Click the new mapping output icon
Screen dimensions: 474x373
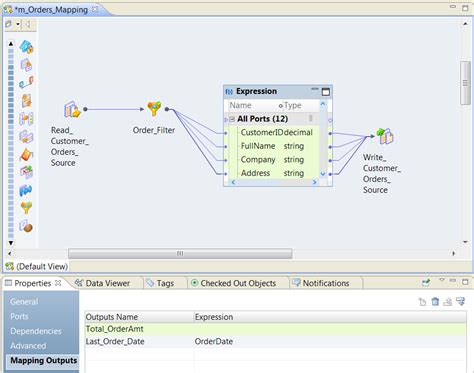(x=422, y=302)
